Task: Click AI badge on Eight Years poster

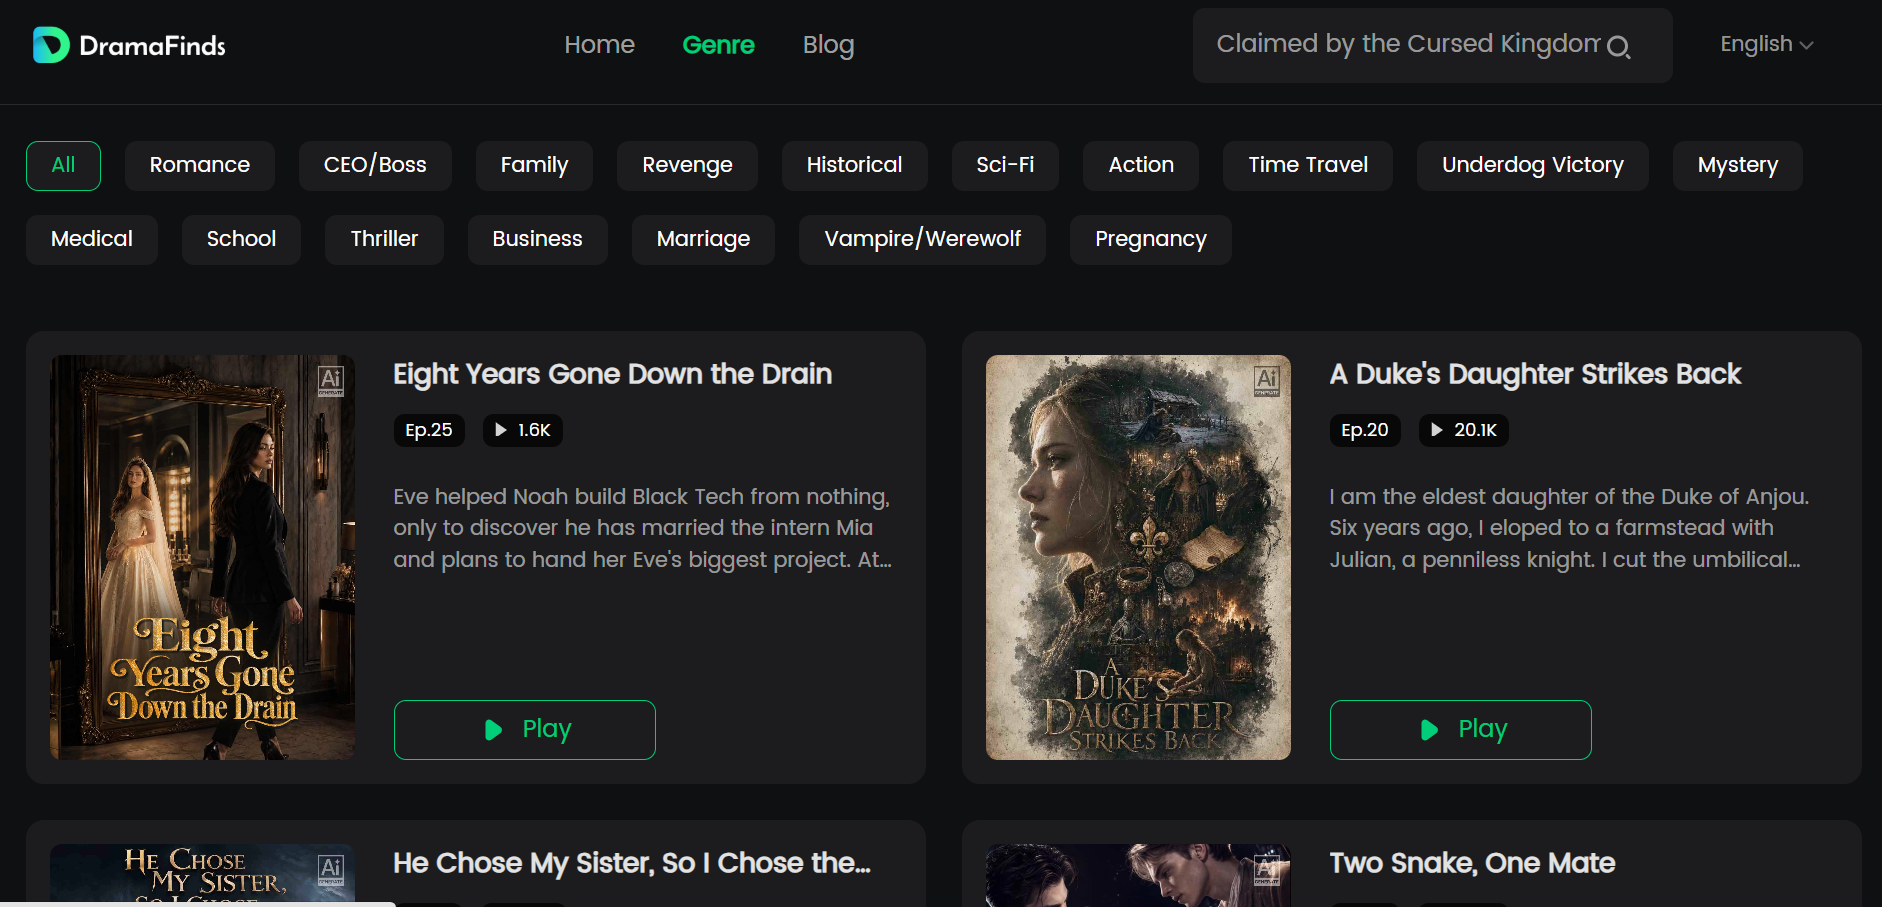Action: (331, 381)
